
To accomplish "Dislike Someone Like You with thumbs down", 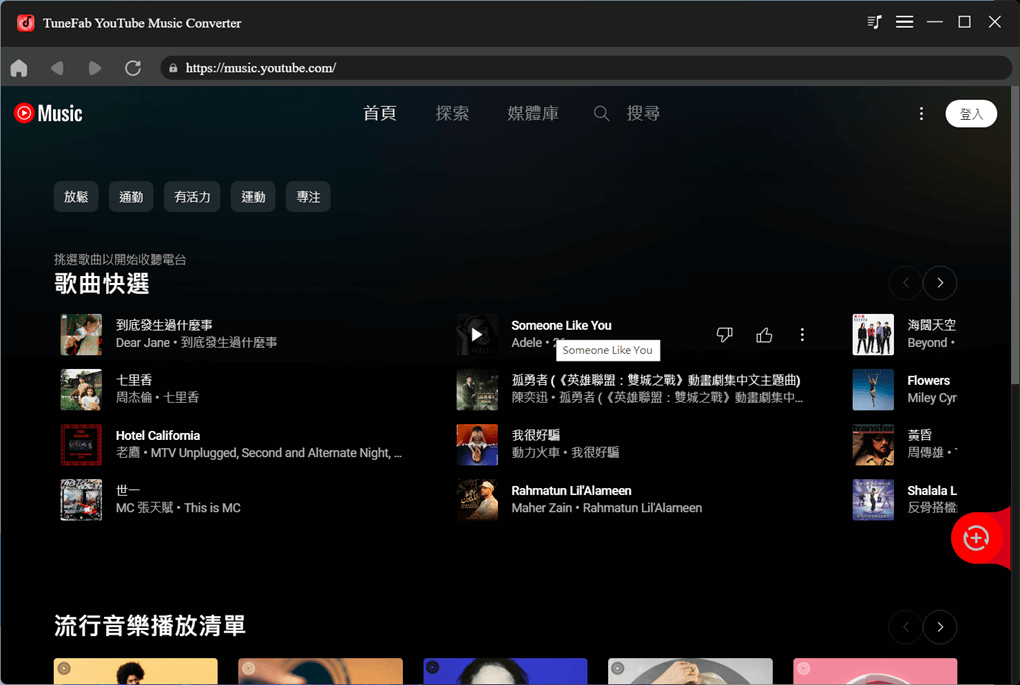I will 724,334.
